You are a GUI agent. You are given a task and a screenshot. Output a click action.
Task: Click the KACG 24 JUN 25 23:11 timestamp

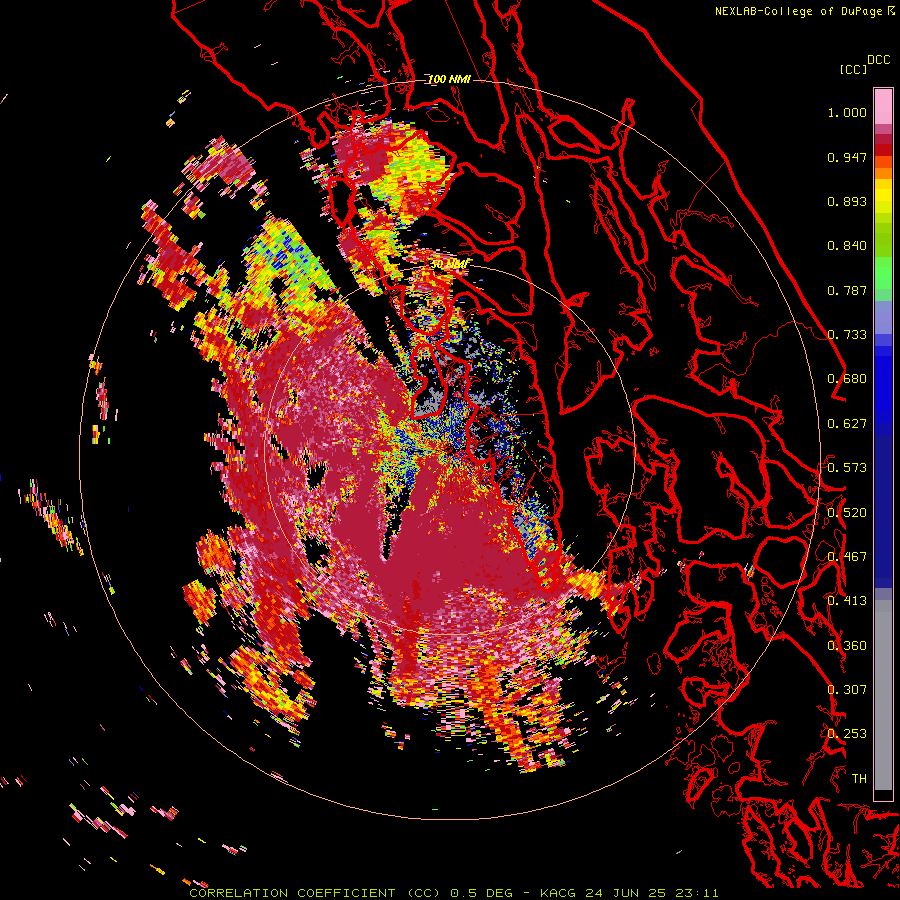[x=629, y=893]
